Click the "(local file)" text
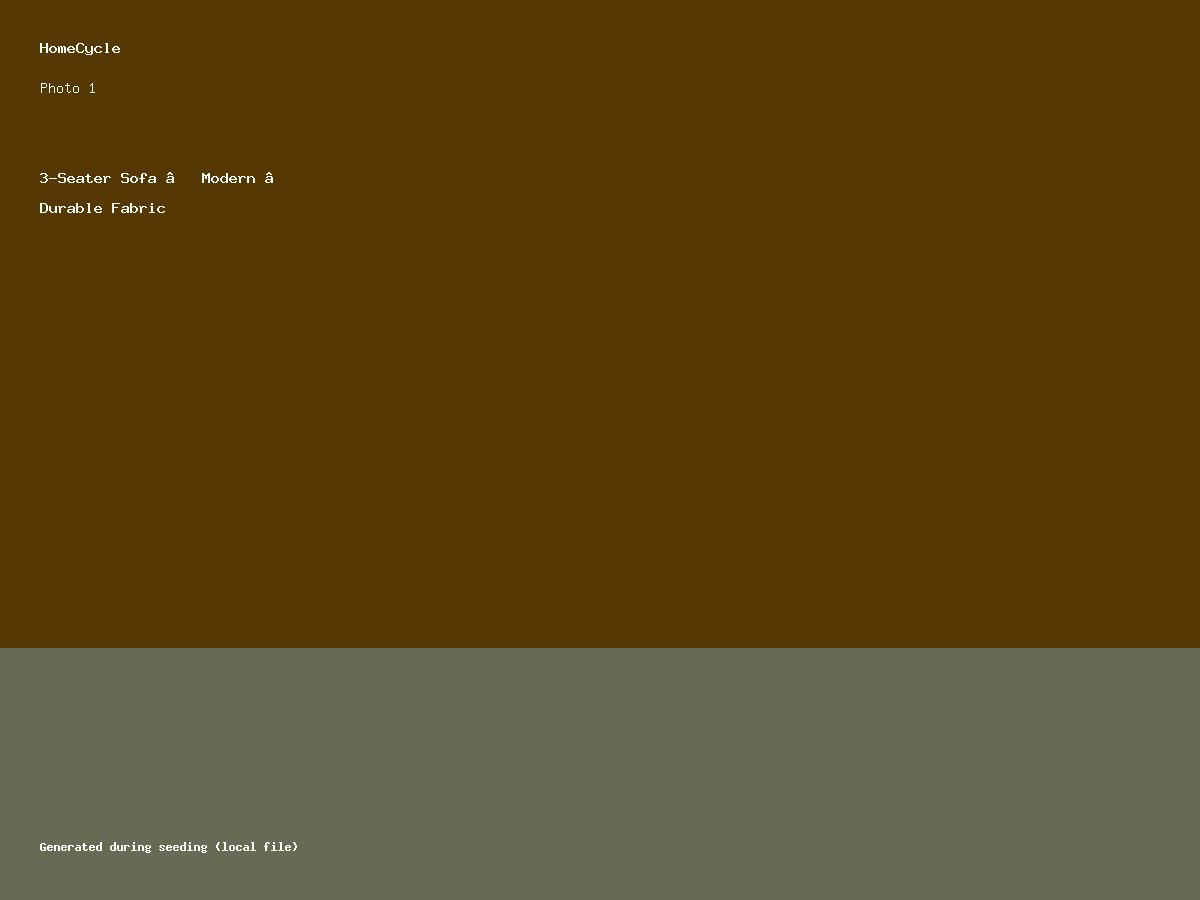Viewport: 1200px width, 900px height. (x=256, y=847)
